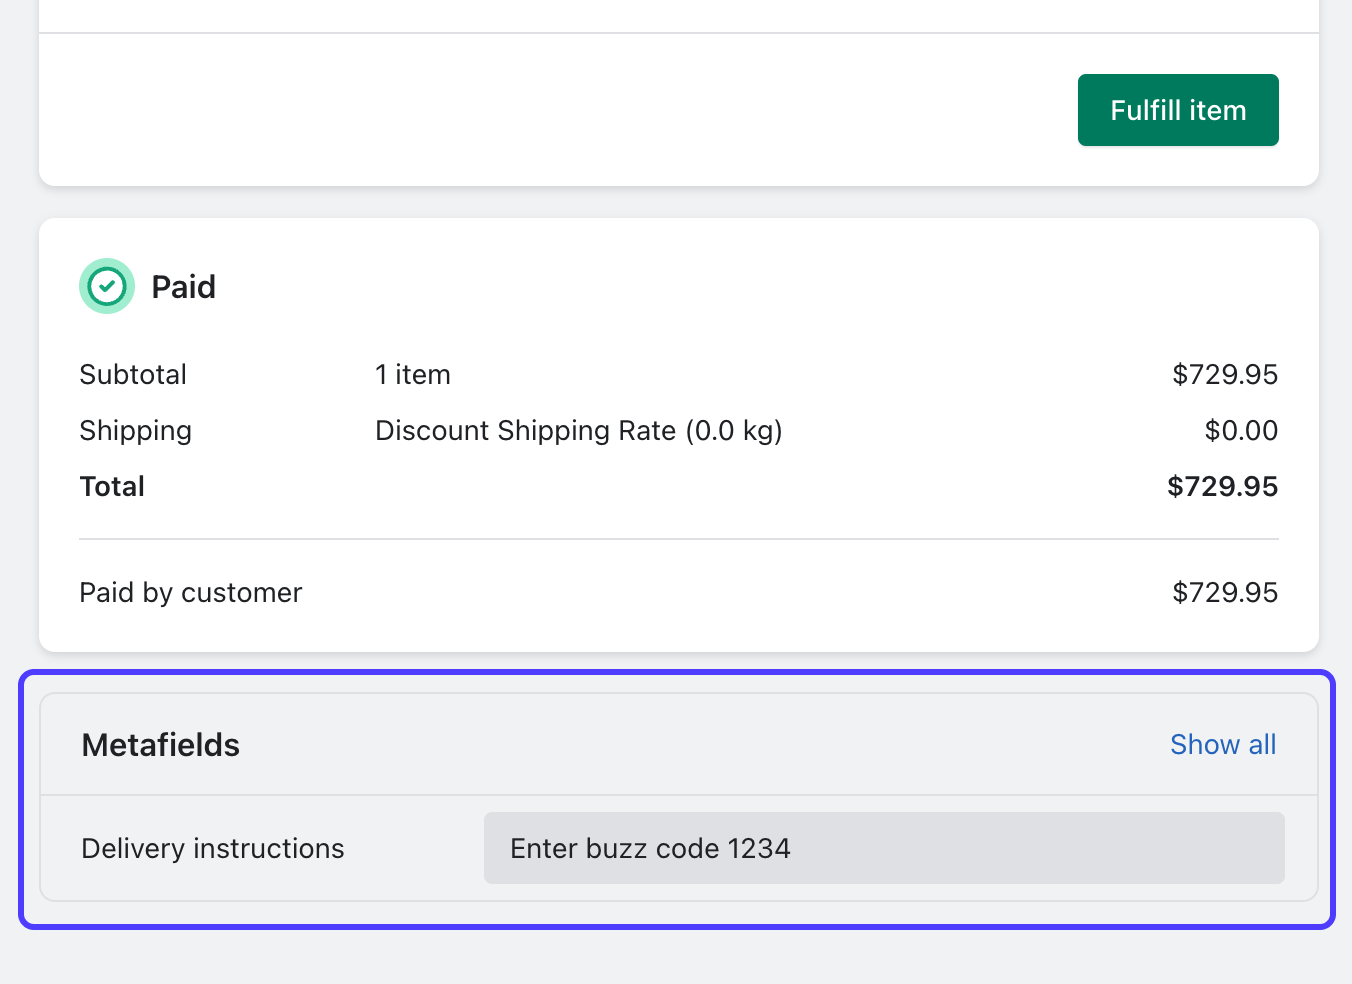Click the Shipping label

(x=136, y=431)
